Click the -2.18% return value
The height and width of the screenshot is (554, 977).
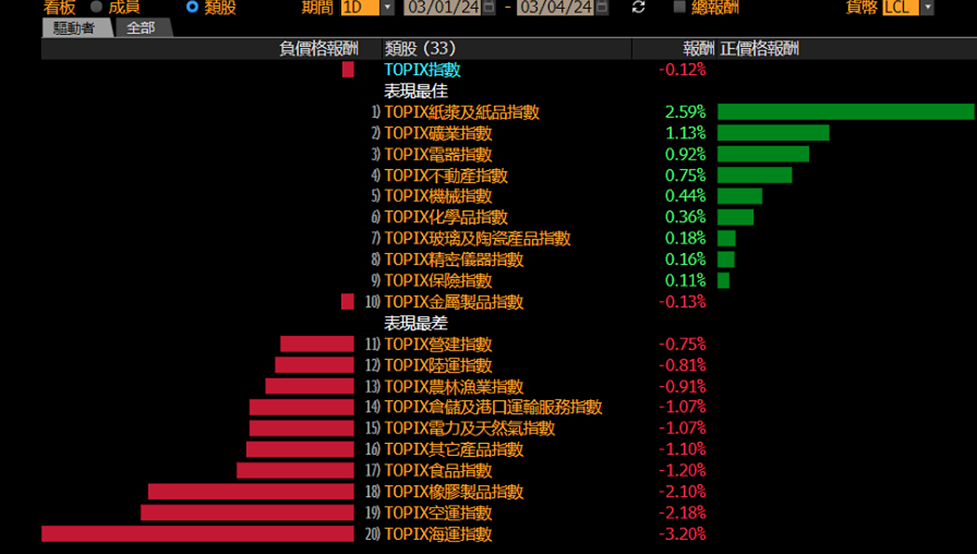[x=682, y=513]
